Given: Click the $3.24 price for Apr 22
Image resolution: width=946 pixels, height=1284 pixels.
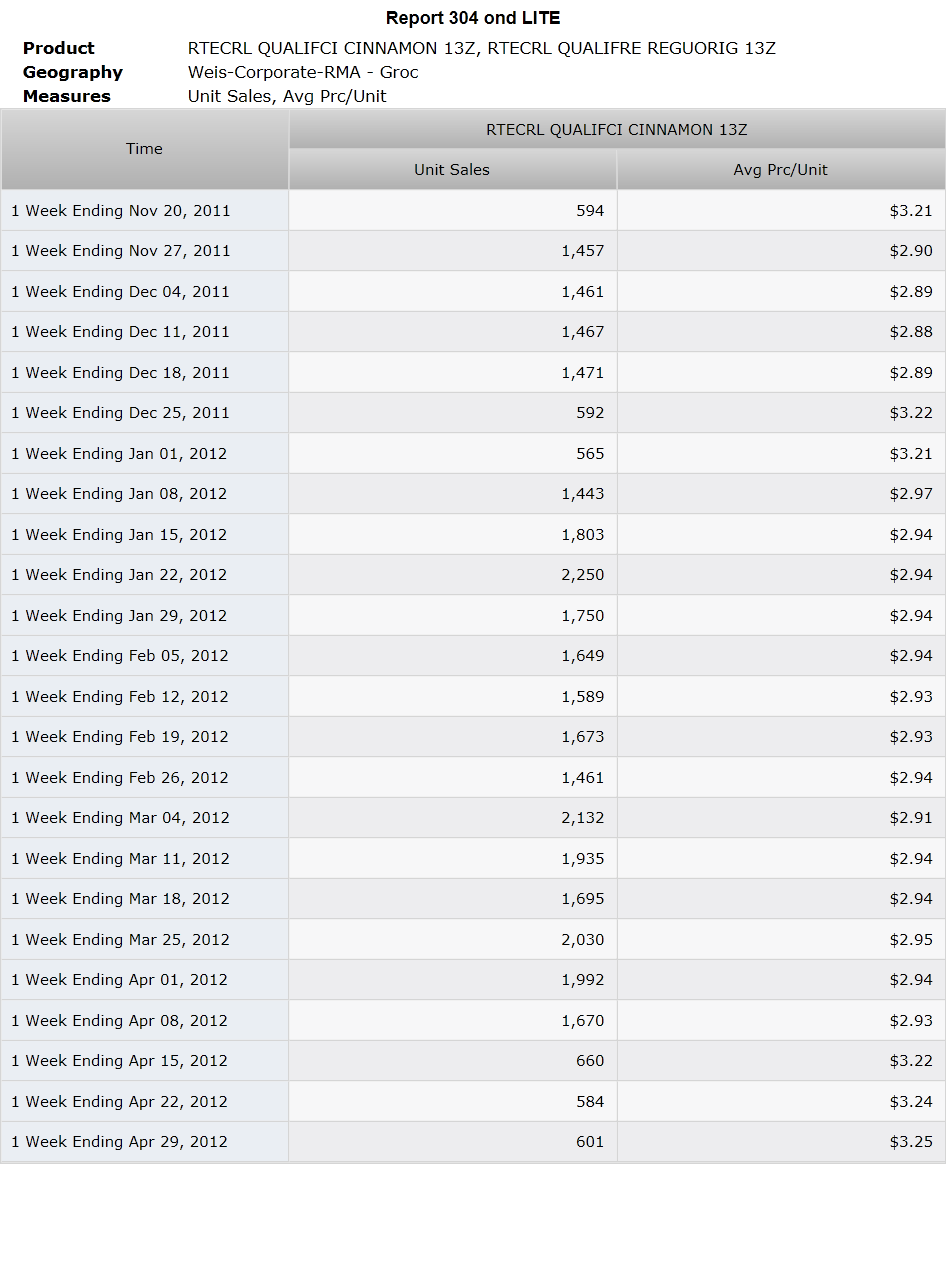Looking at the screenshot, I should 911,1102.
